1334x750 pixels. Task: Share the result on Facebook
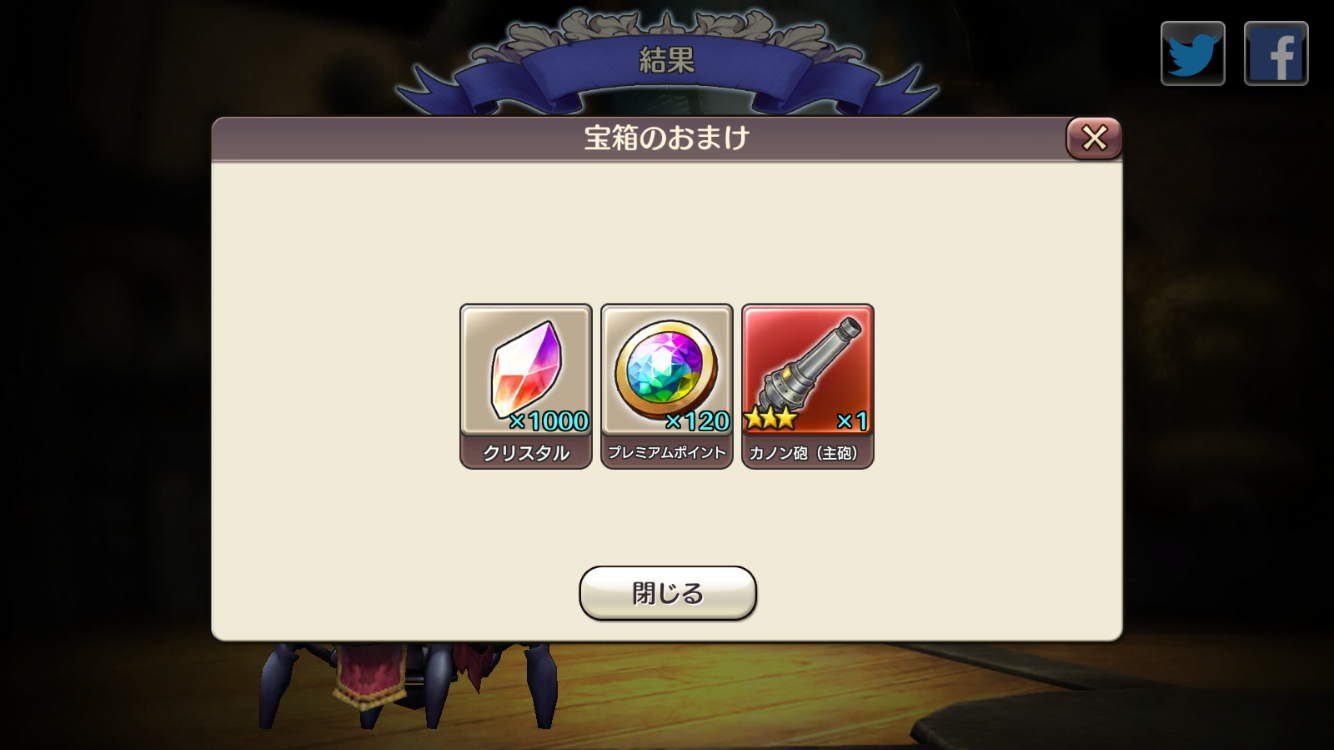(x=1276, y=53)
